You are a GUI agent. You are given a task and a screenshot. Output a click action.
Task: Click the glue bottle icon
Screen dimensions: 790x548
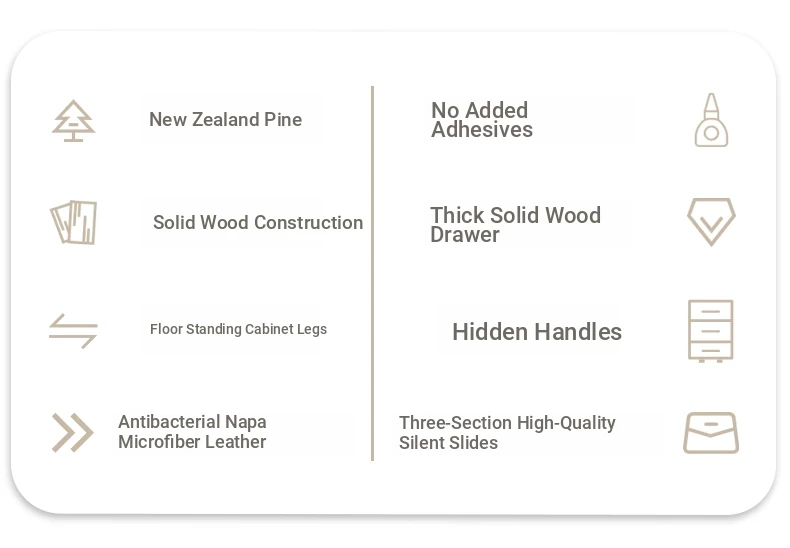[x=711, y=120]
